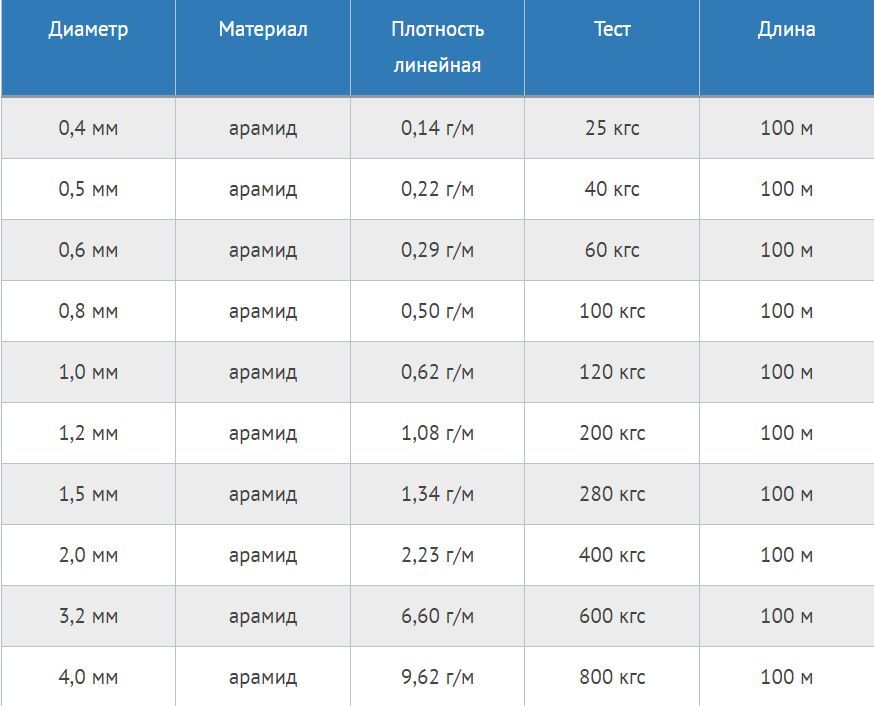Screen dimensions: 874x706
Task: Select the 200 кгс test cell
Action: (611, 433)
